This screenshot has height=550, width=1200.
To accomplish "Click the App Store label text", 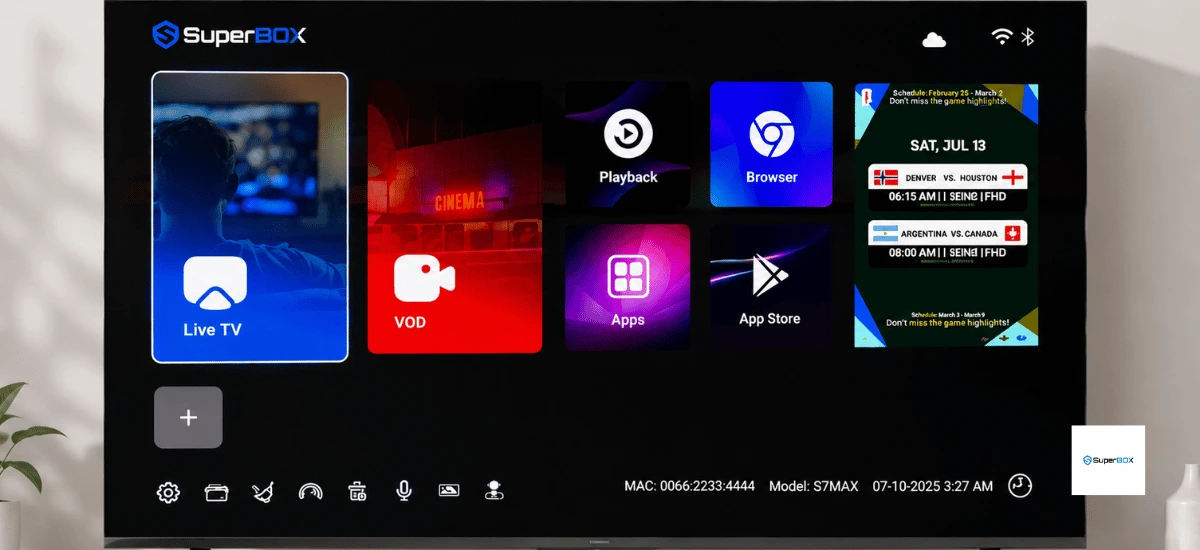I will (x=769, y=319).
